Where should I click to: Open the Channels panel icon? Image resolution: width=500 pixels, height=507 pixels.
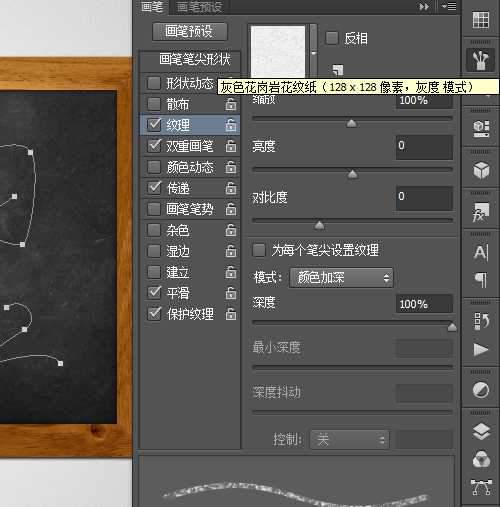[x=481, y=459]
